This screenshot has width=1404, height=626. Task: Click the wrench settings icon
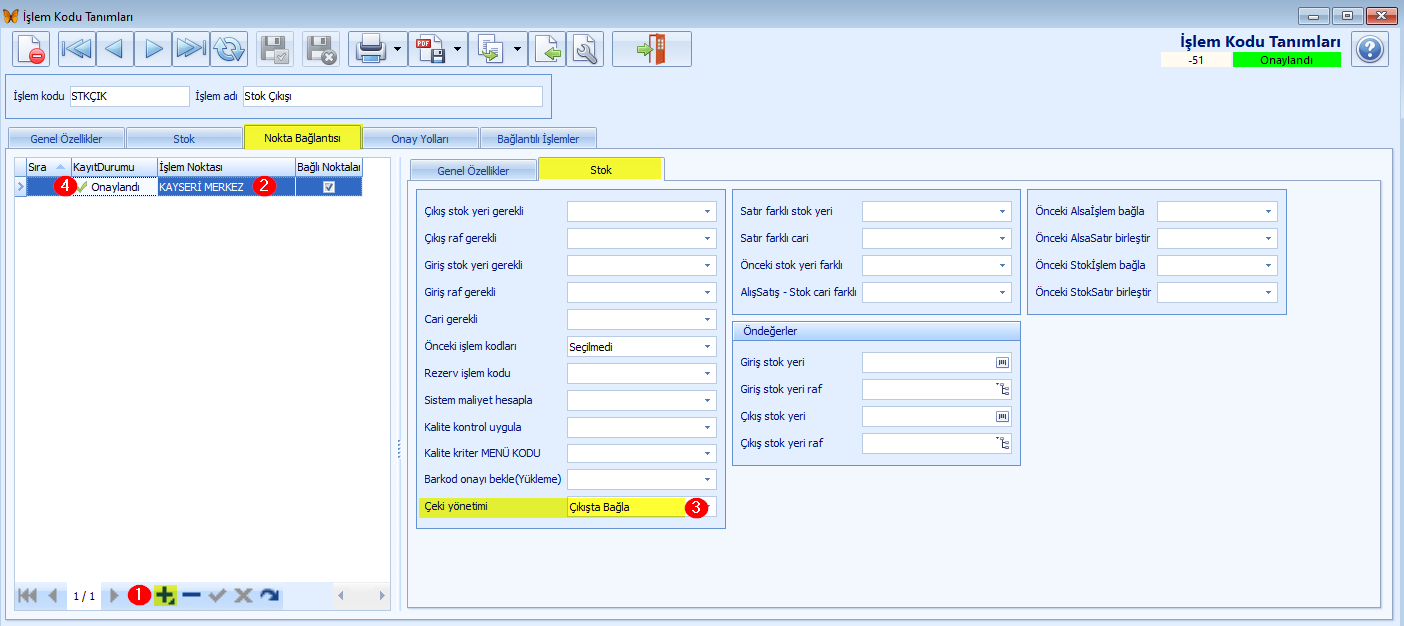pyautogui.click(x=585, y=49)
